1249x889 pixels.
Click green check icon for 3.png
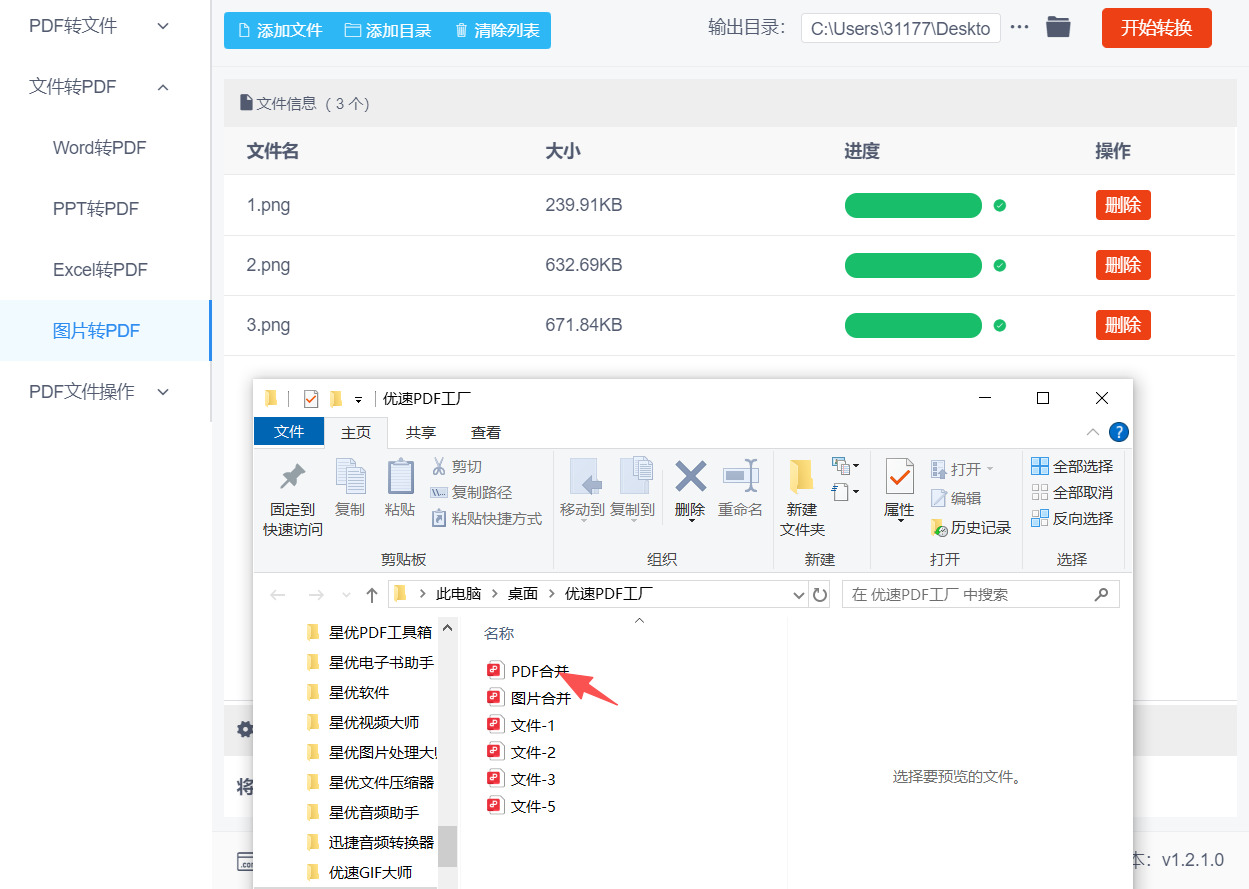(x=1000, y=325)
